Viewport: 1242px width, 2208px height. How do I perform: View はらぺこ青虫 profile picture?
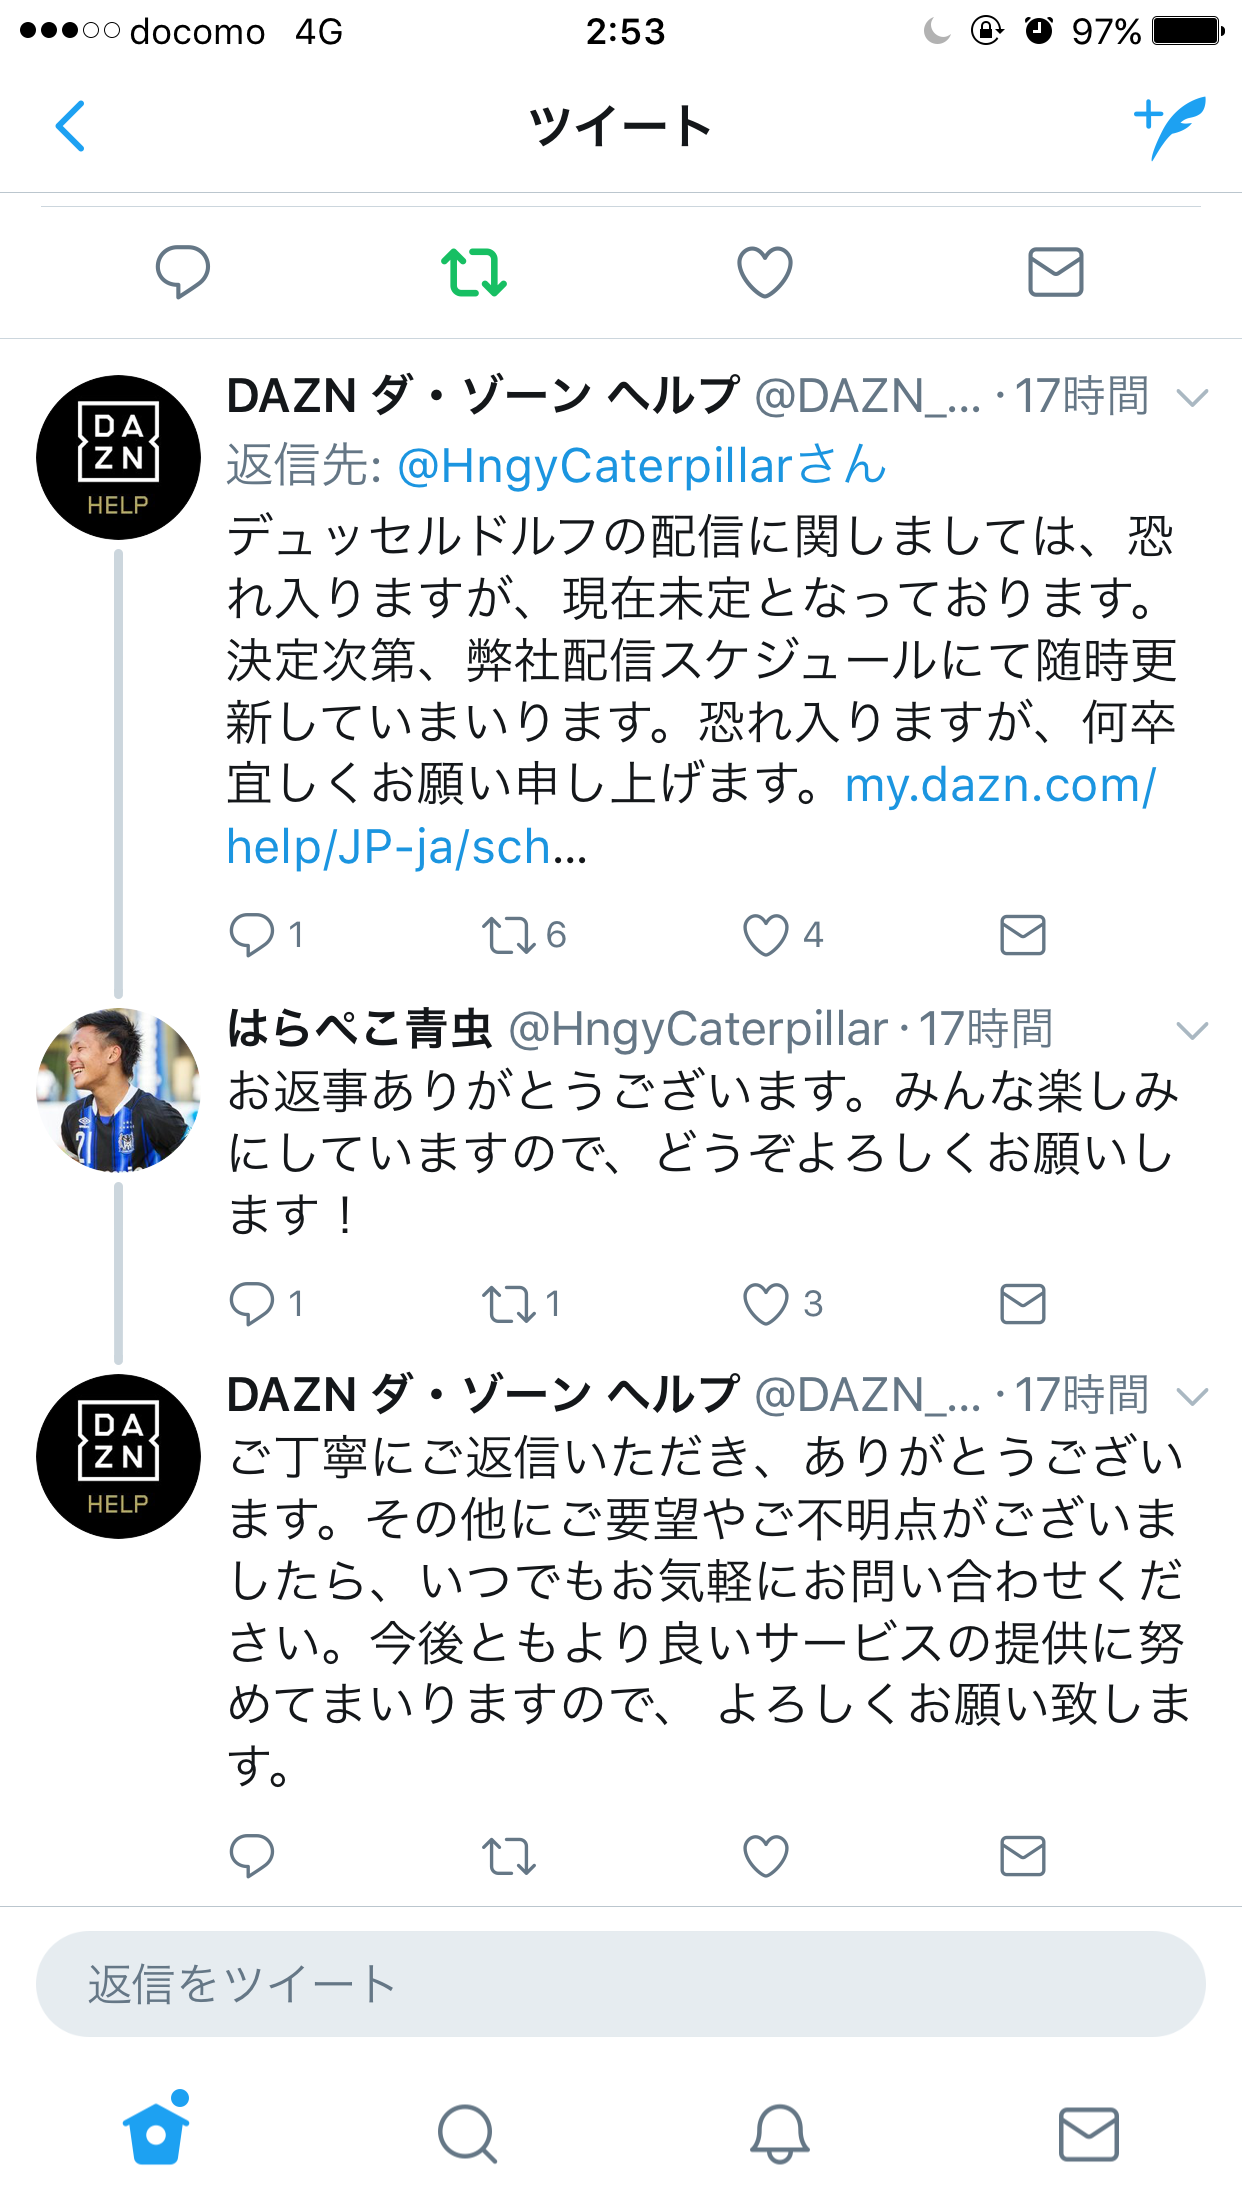point(118,1090)
